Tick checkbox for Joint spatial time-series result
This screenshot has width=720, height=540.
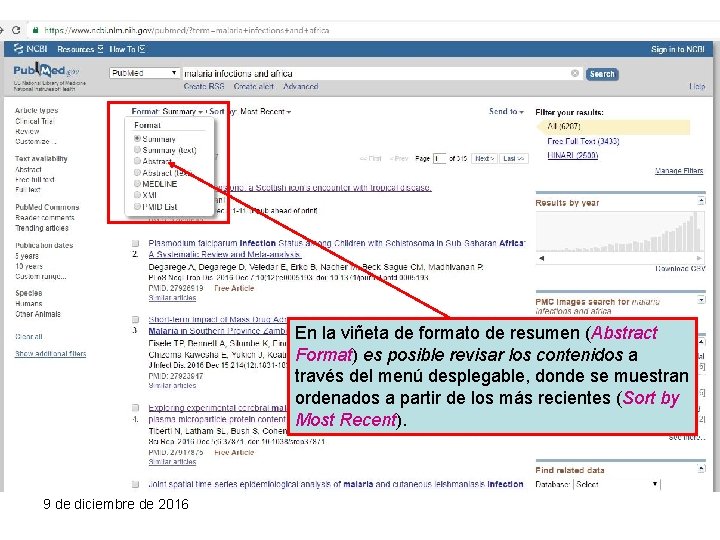(x=135, y=484)
